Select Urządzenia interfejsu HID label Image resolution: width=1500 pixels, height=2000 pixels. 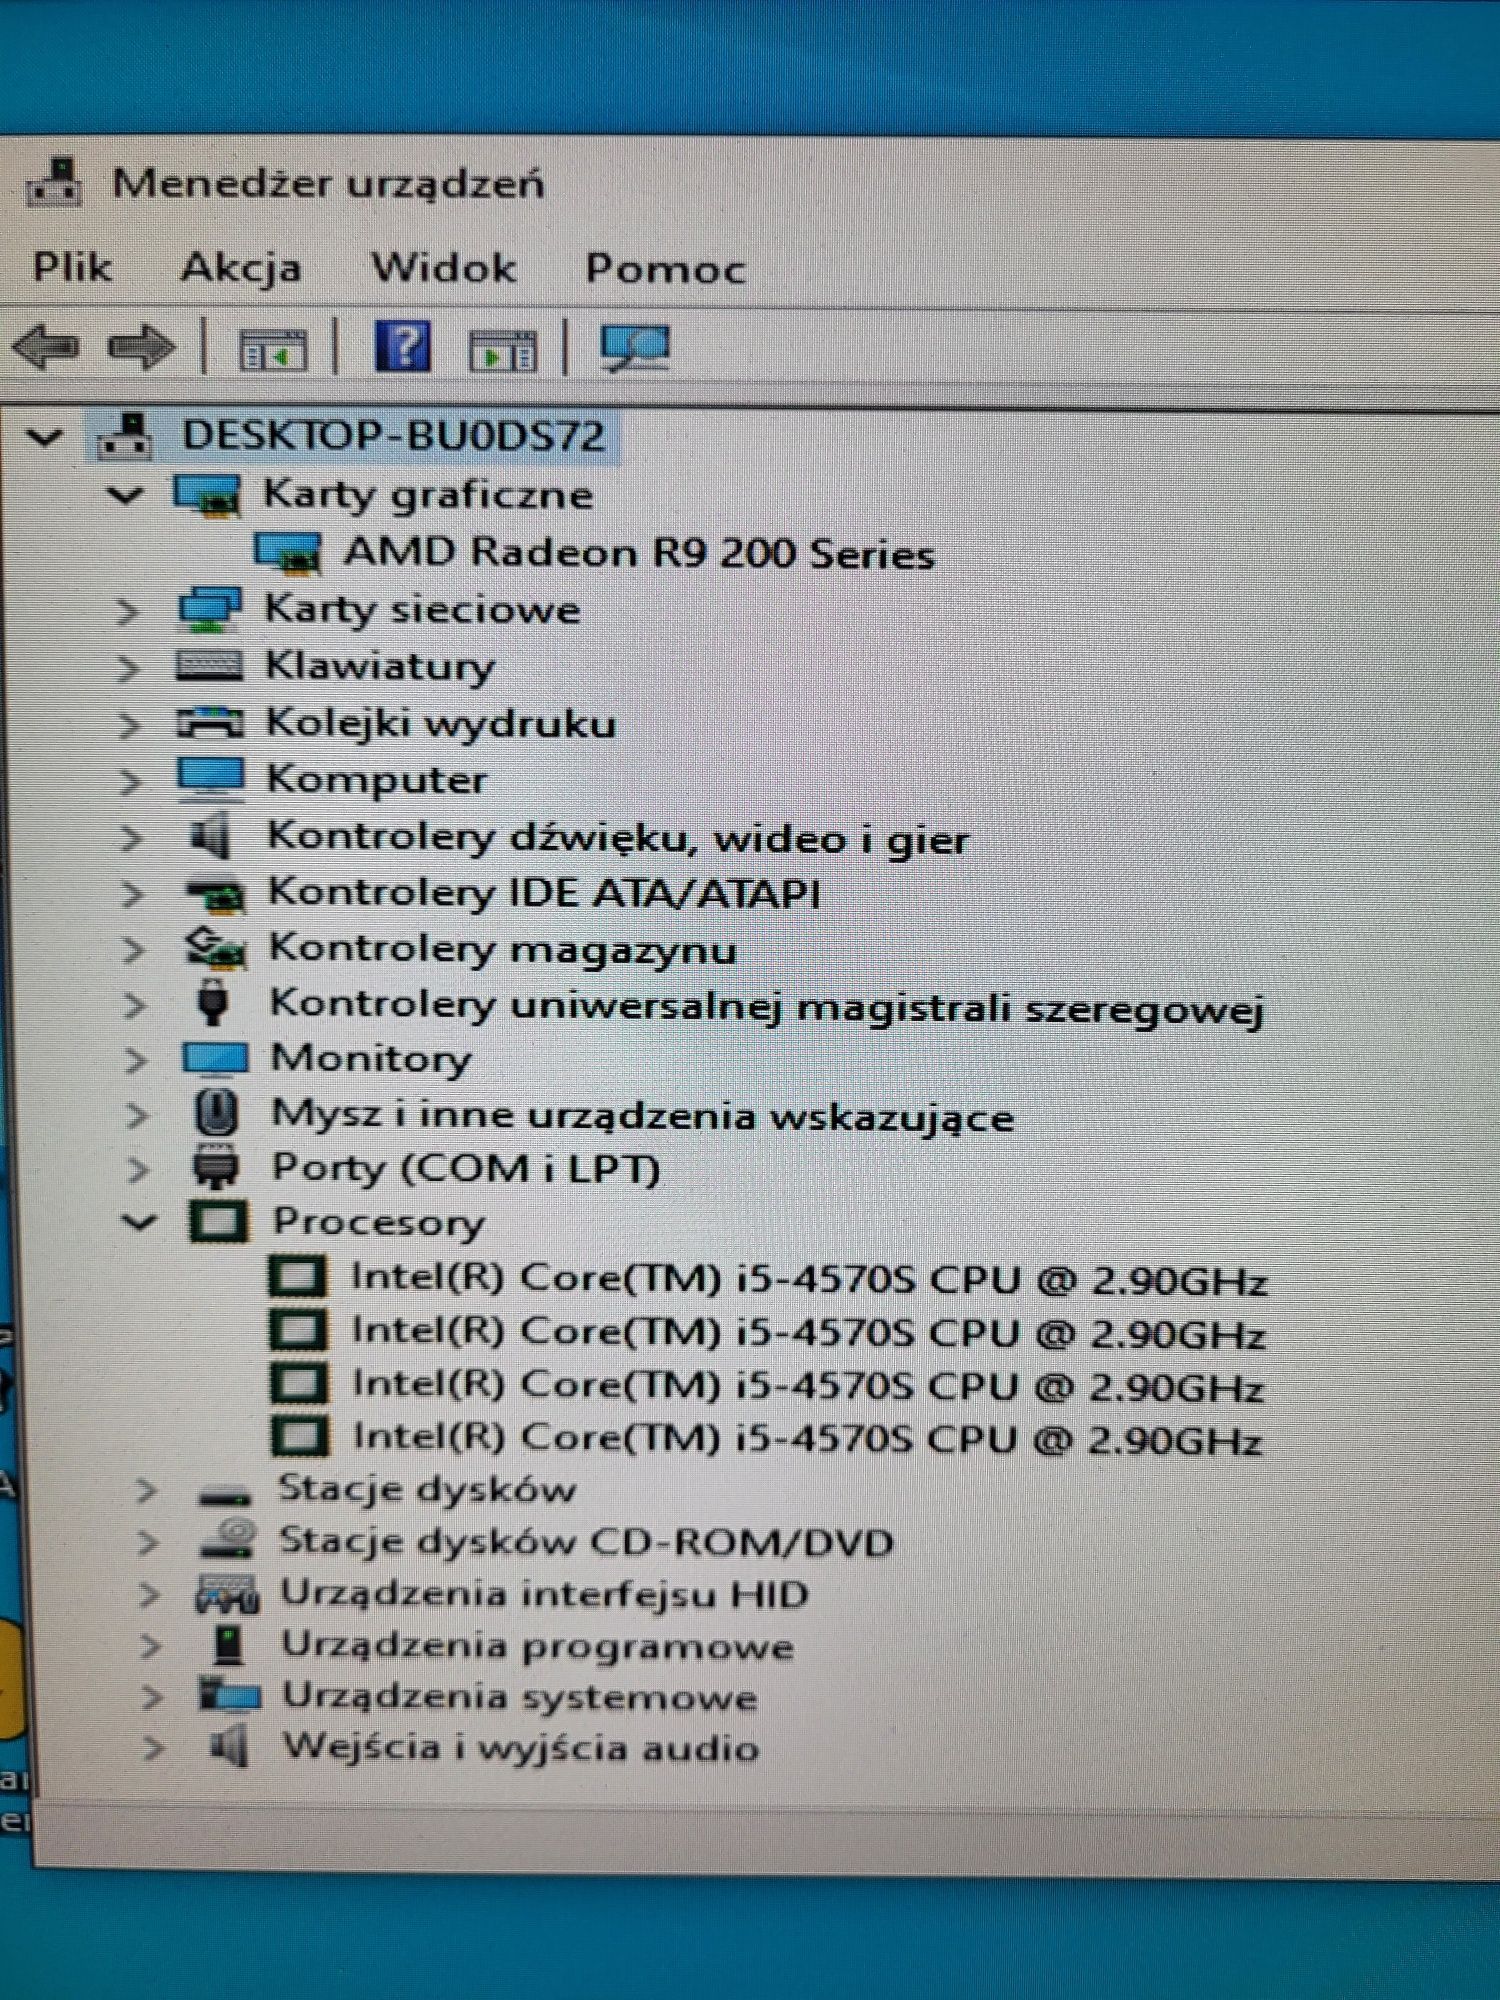pos(544,1593)
